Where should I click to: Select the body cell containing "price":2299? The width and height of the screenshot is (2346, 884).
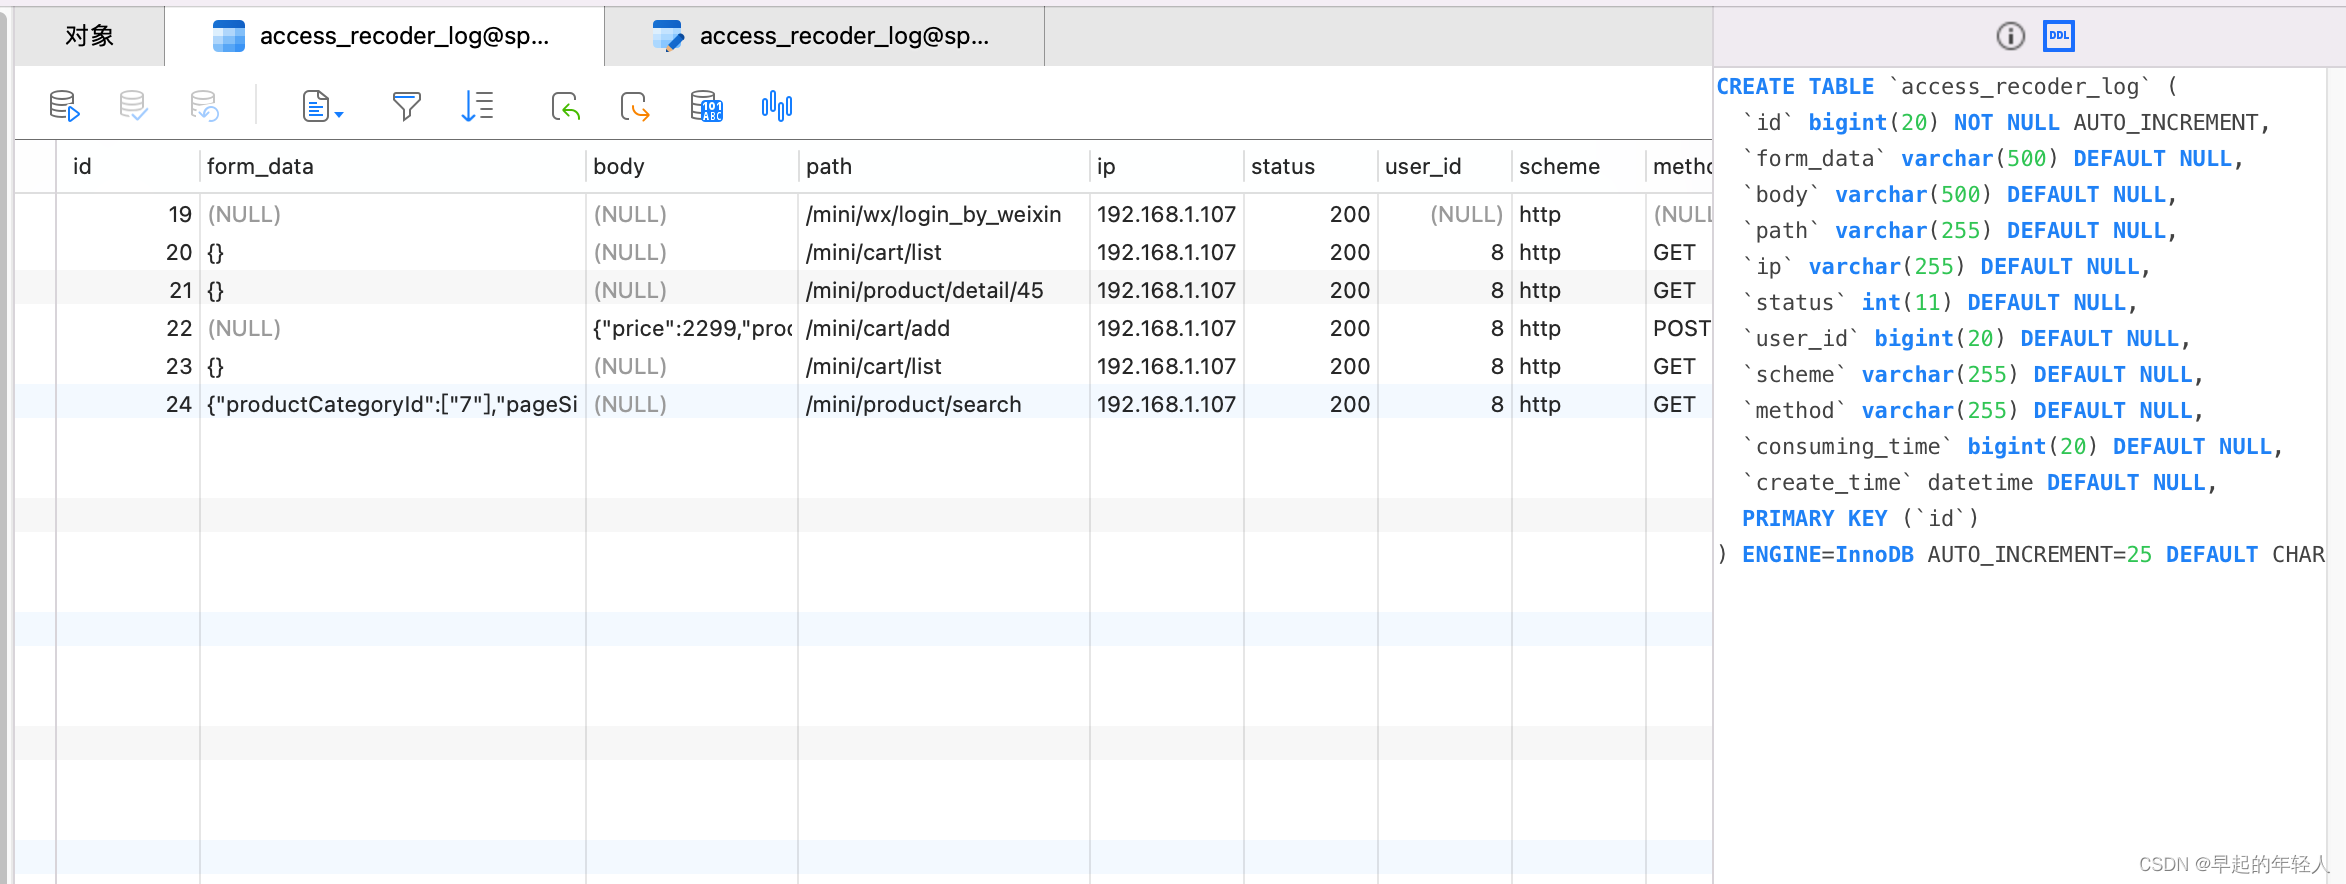point(692,328)
